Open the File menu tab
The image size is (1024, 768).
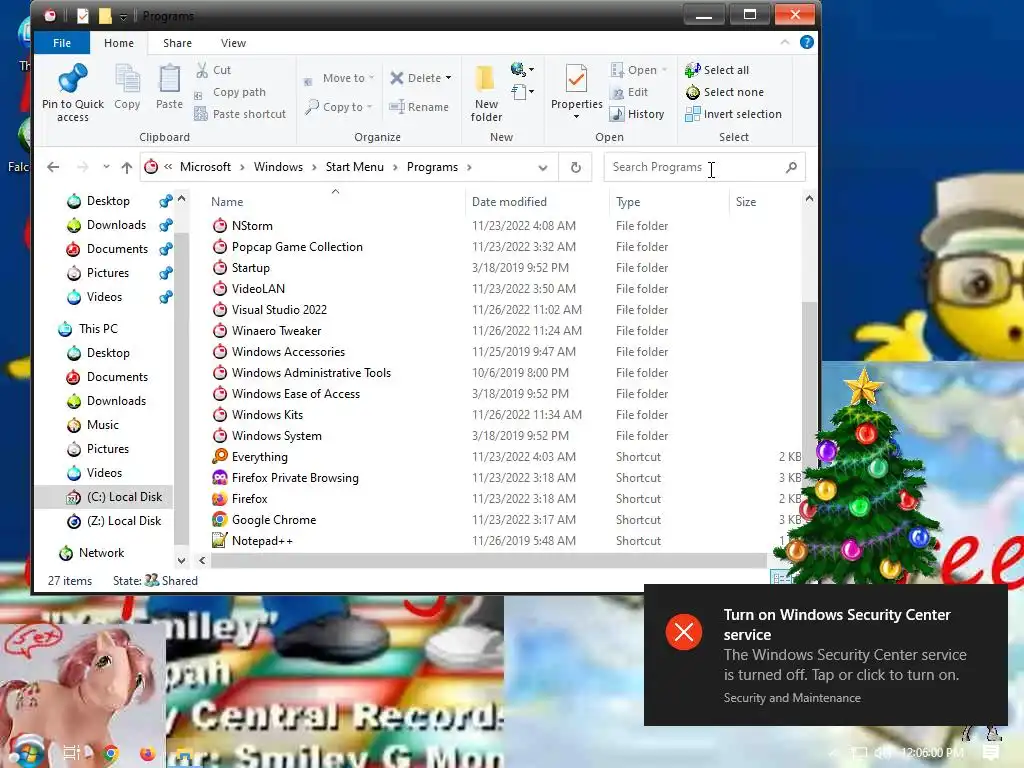click(x=62, y=42)
